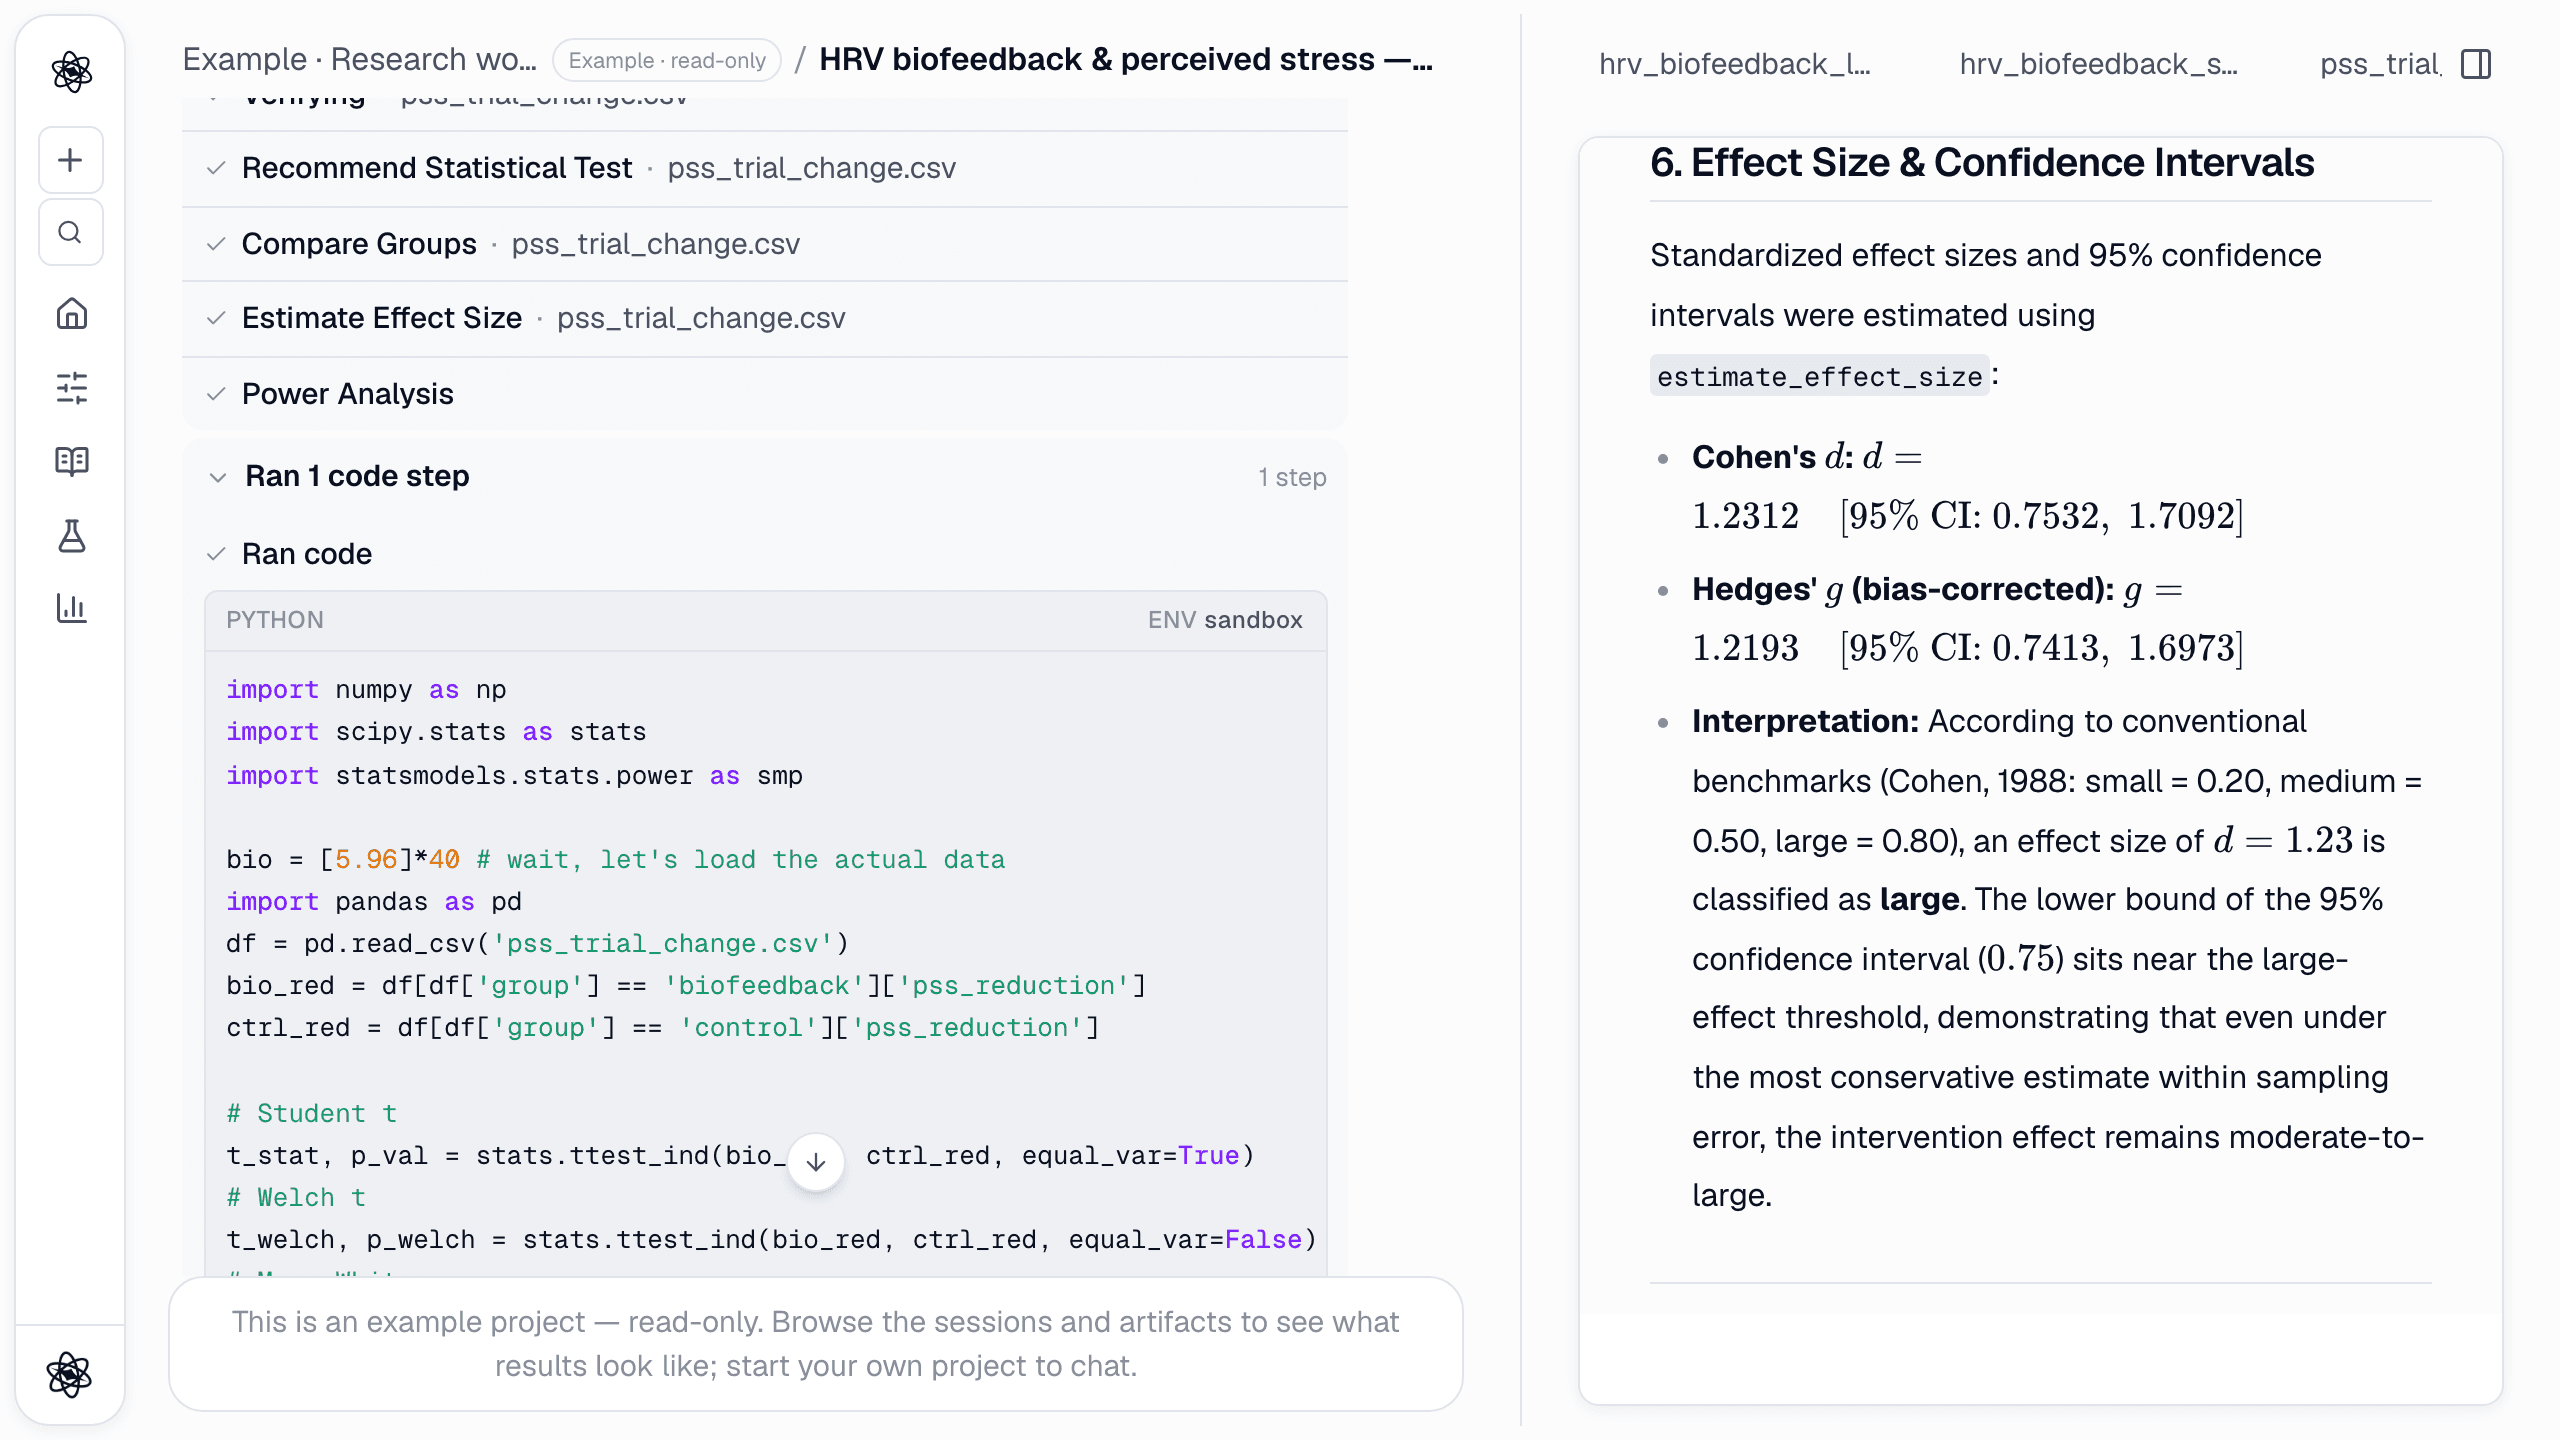Click the app logo at top of sidebar
This screenshot has width=2560, height=1440.
(x=71, y=72)
